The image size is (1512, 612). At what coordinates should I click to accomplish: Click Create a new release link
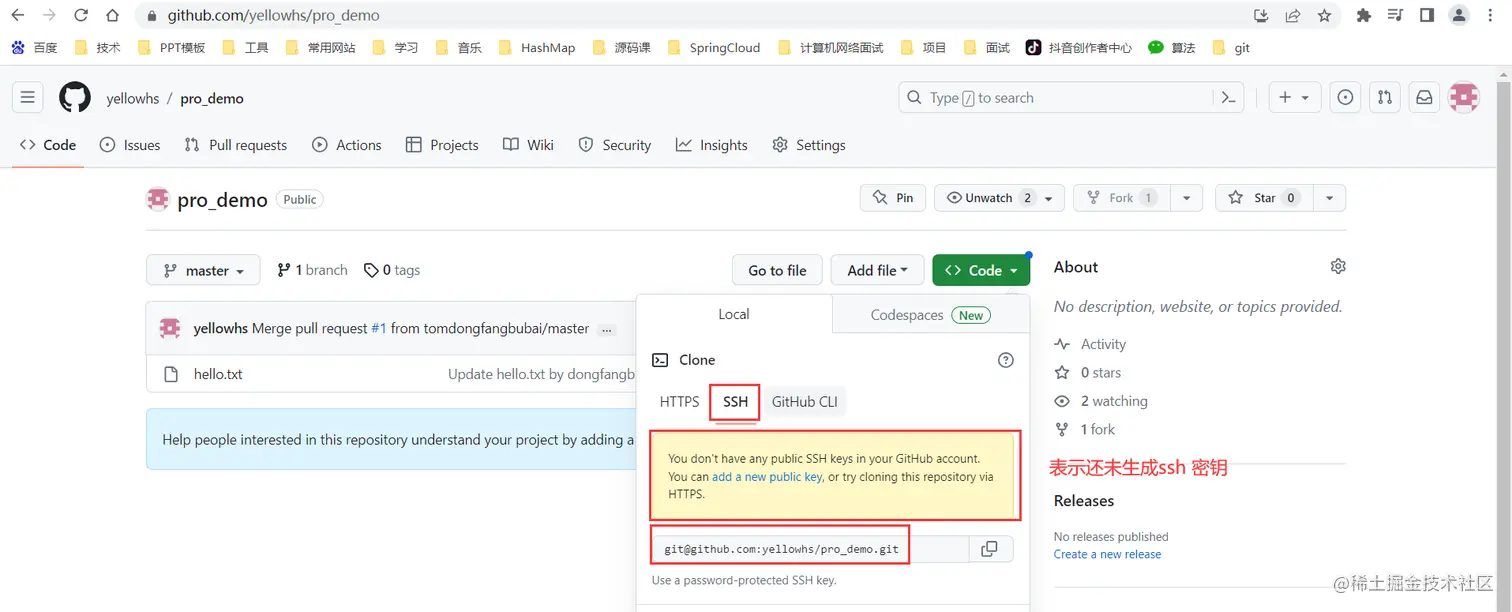click(x=1107, y=554)
